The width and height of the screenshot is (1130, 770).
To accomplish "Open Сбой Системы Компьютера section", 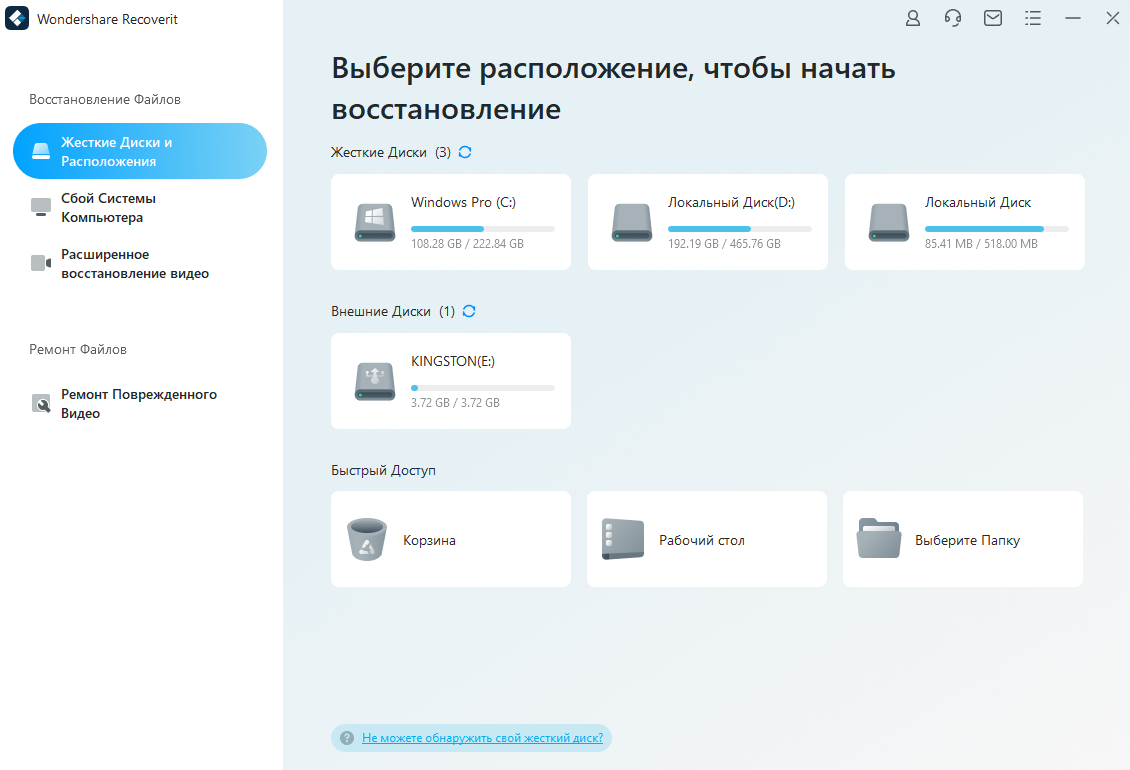I will pos(140,208).
